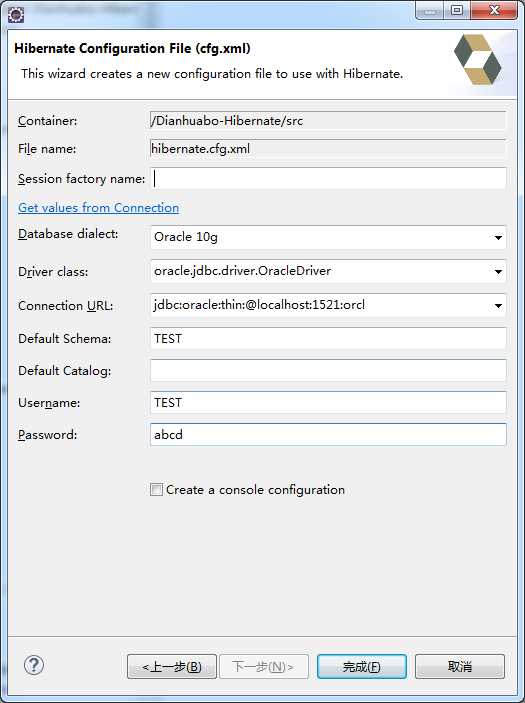Viewport: 525px width, 703px height.
Task: Maximize the wizard window
Action: coord(456,11)
